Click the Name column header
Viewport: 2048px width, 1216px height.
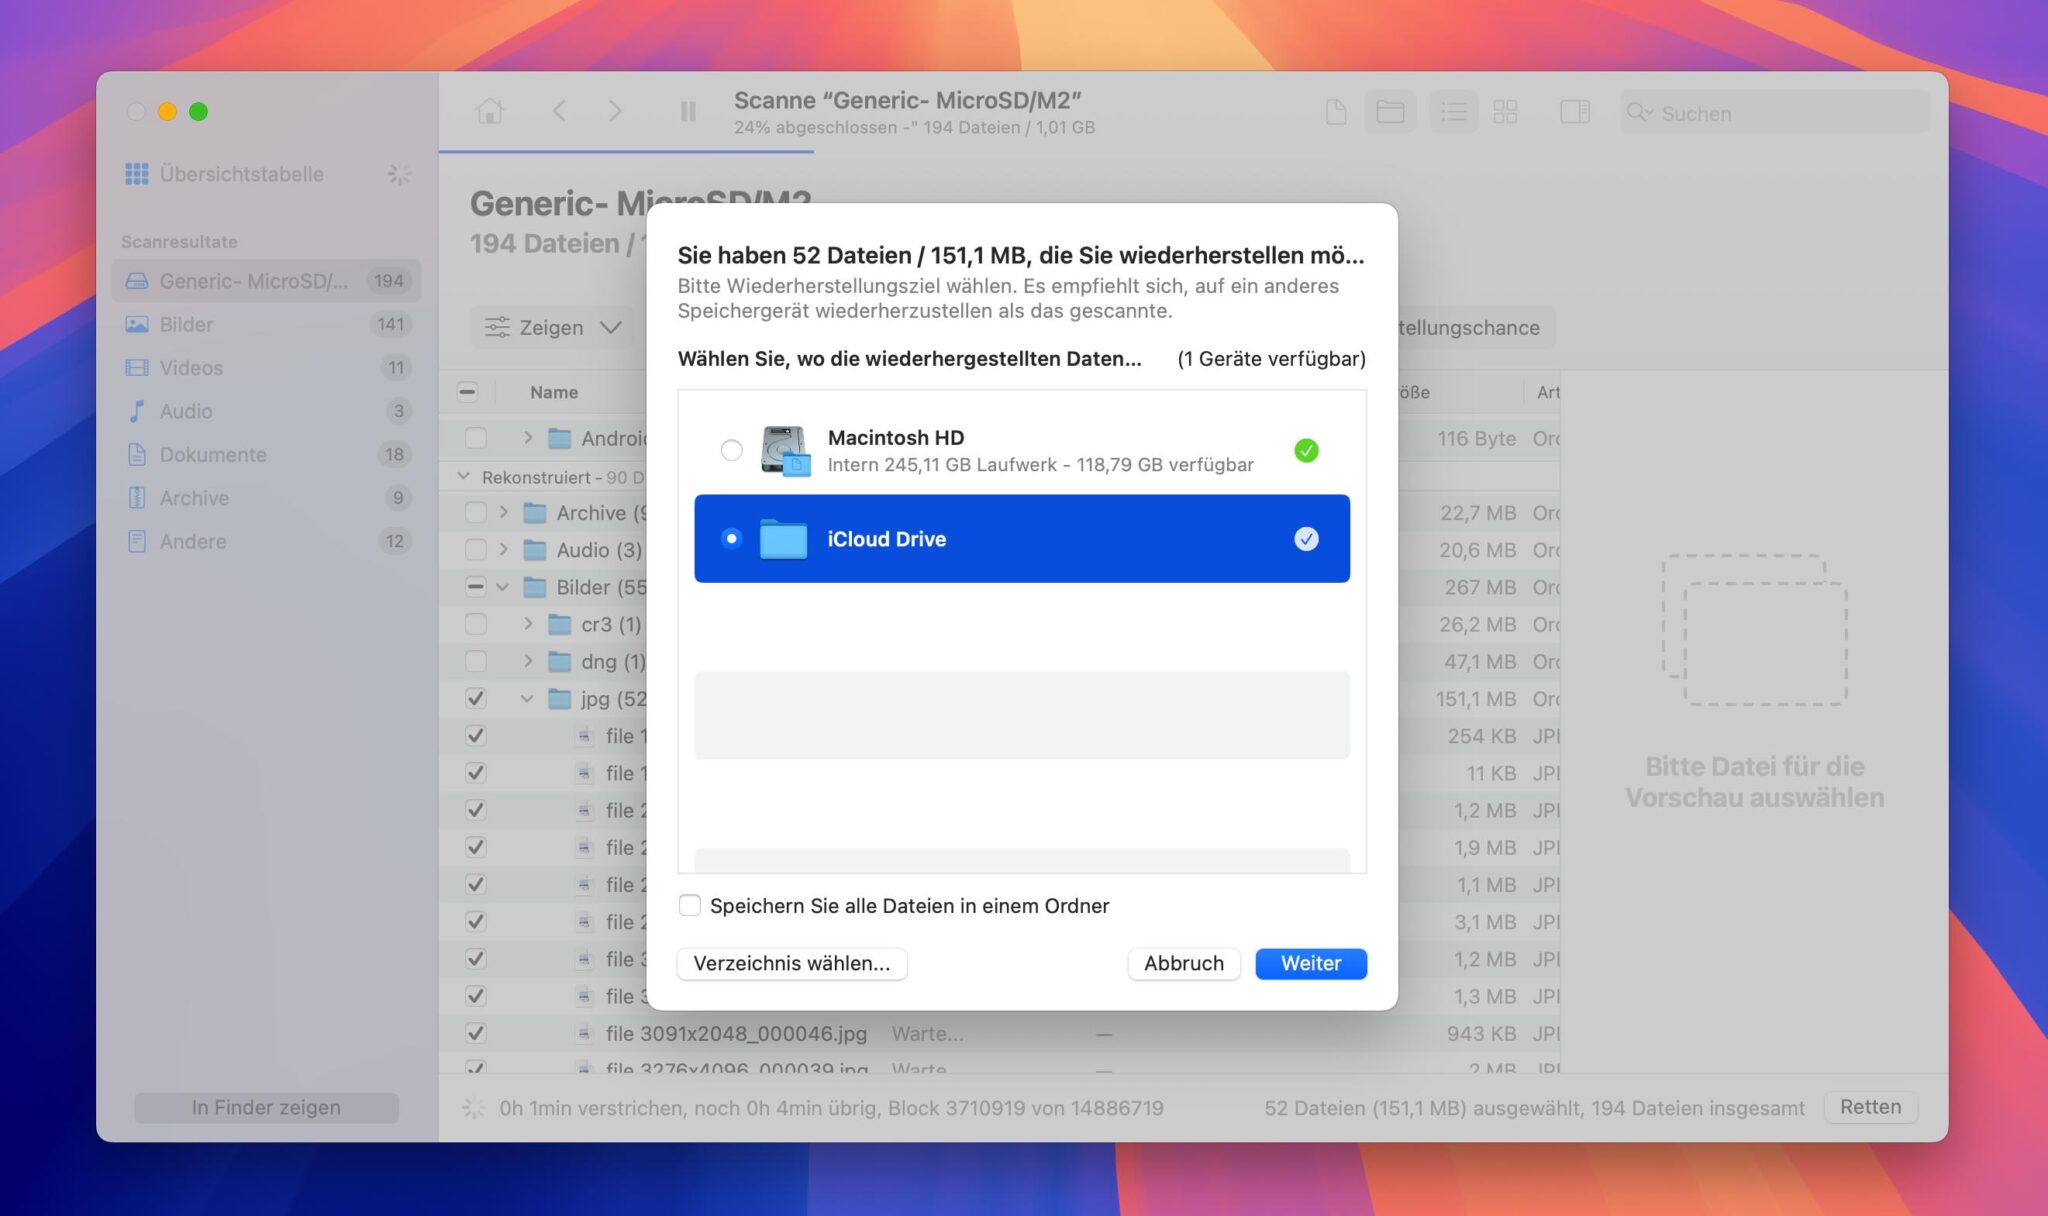pos(554,392)
